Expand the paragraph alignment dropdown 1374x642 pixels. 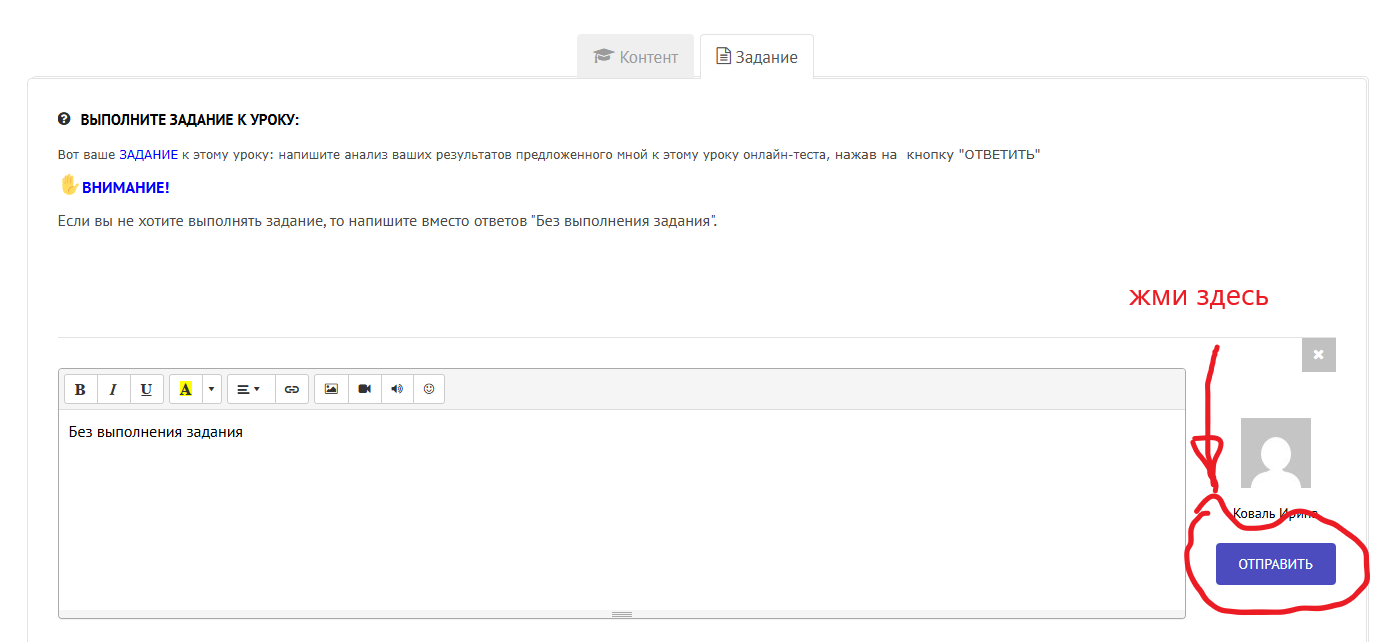pos(250,390)
